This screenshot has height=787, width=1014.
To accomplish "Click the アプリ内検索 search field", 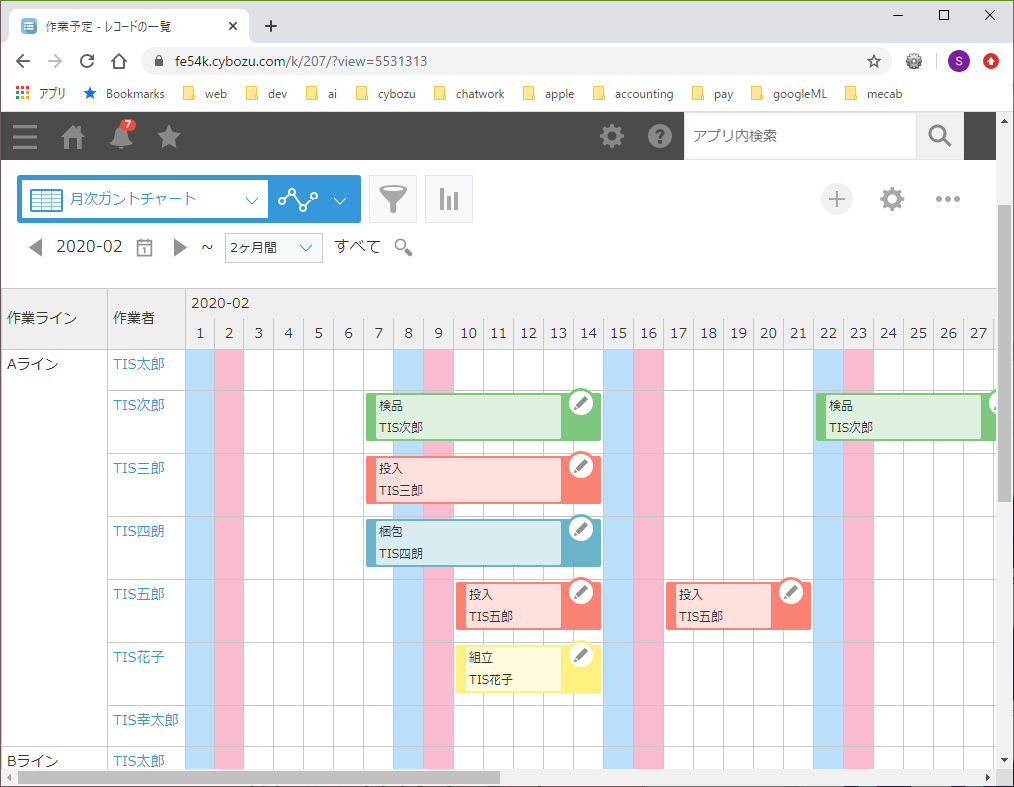I will click(x=799, y=136).
